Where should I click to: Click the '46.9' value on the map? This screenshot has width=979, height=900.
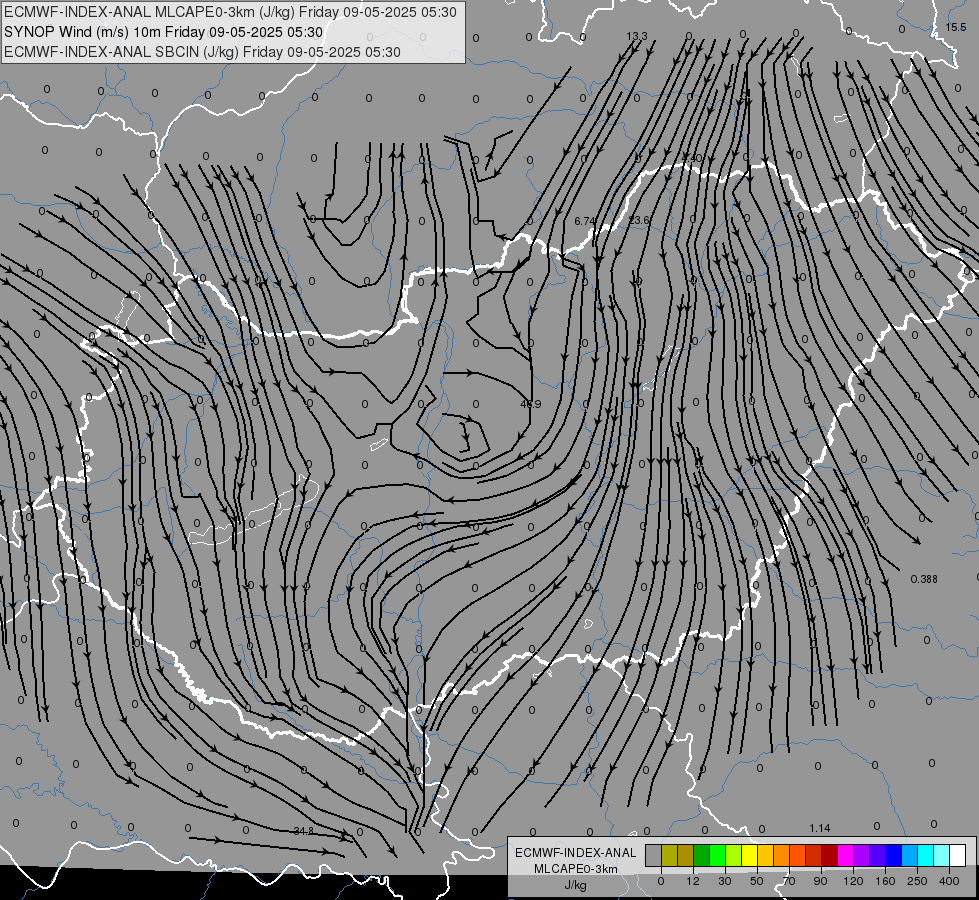[x=531, y=404]
